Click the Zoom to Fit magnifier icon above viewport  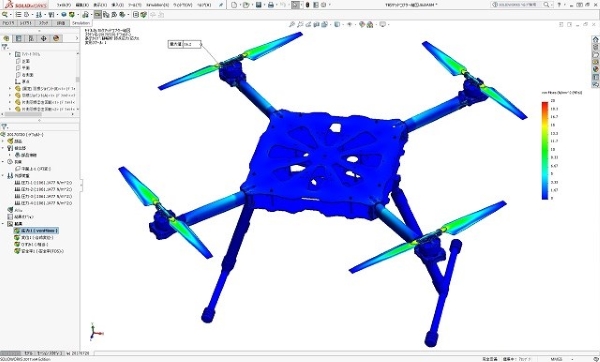click(x=292, y=24)
